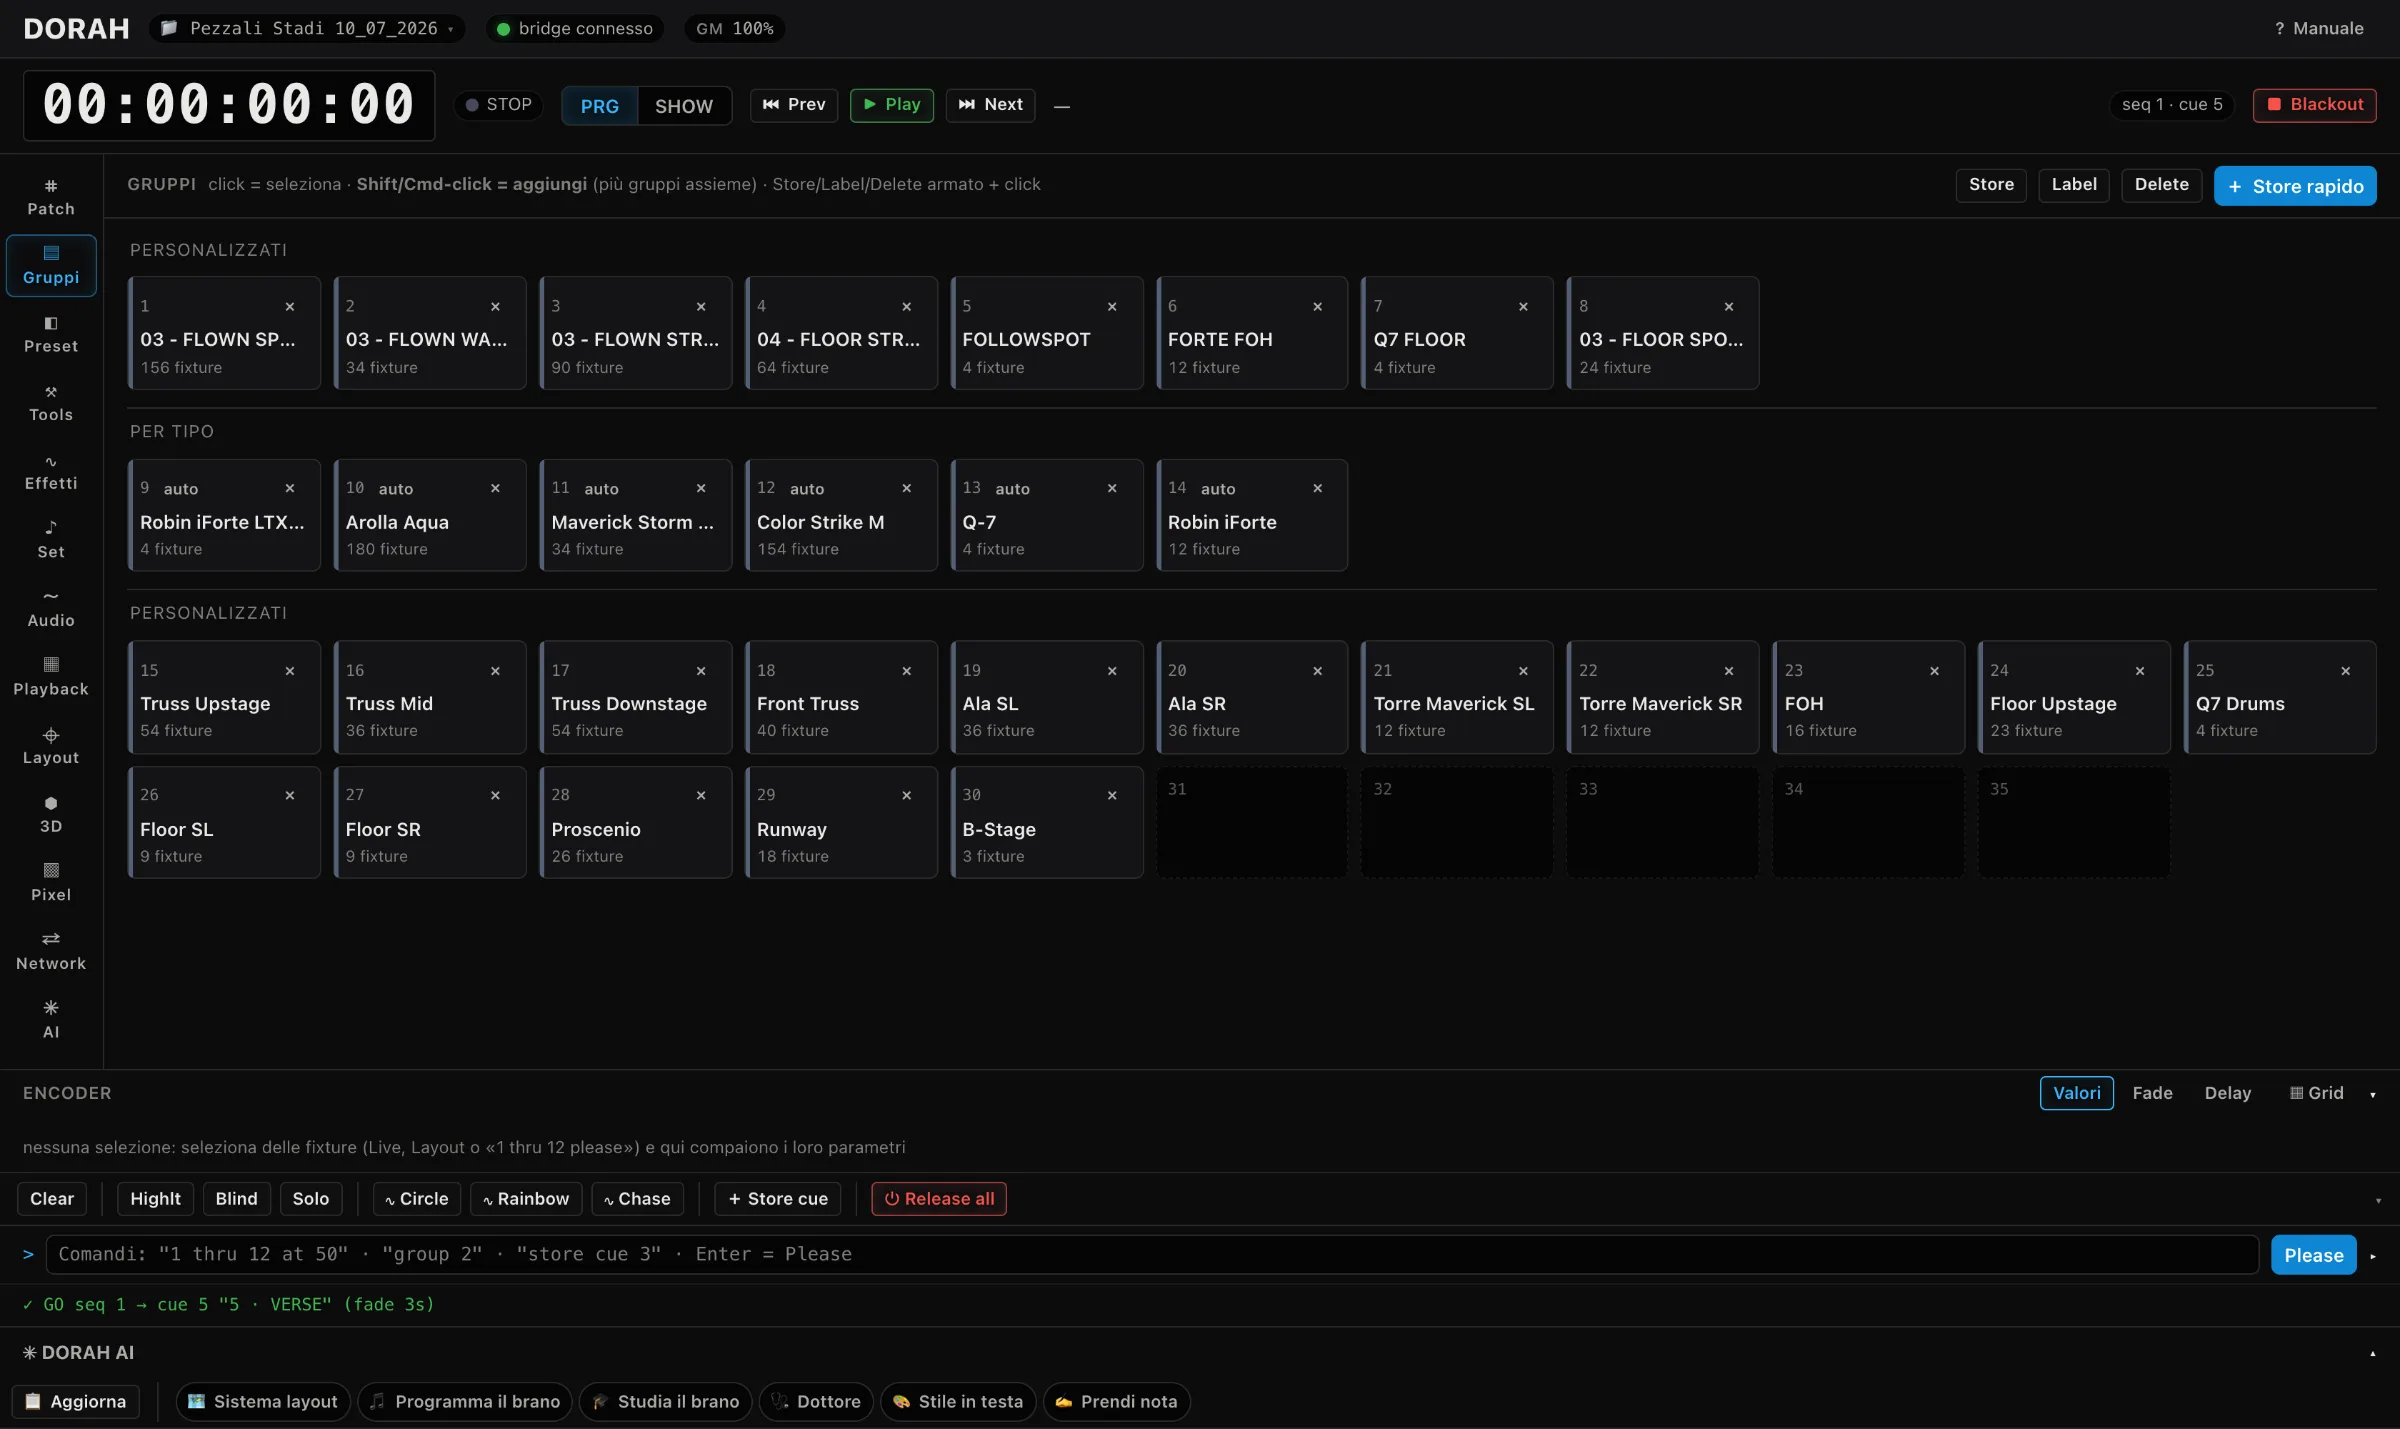Remove group 1 with its X icon
The height and width of the screenshot is (1429, 2400).
[290, 307]
